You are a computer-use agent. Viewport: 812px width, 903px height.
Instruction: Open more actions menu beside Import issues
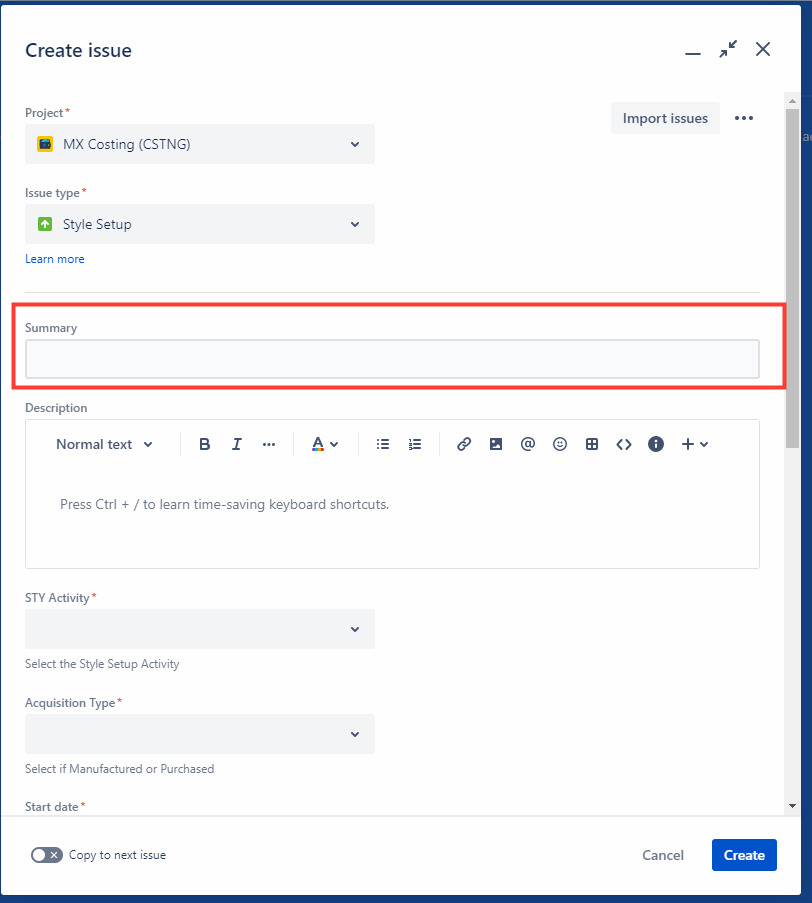tap(743, 118)
